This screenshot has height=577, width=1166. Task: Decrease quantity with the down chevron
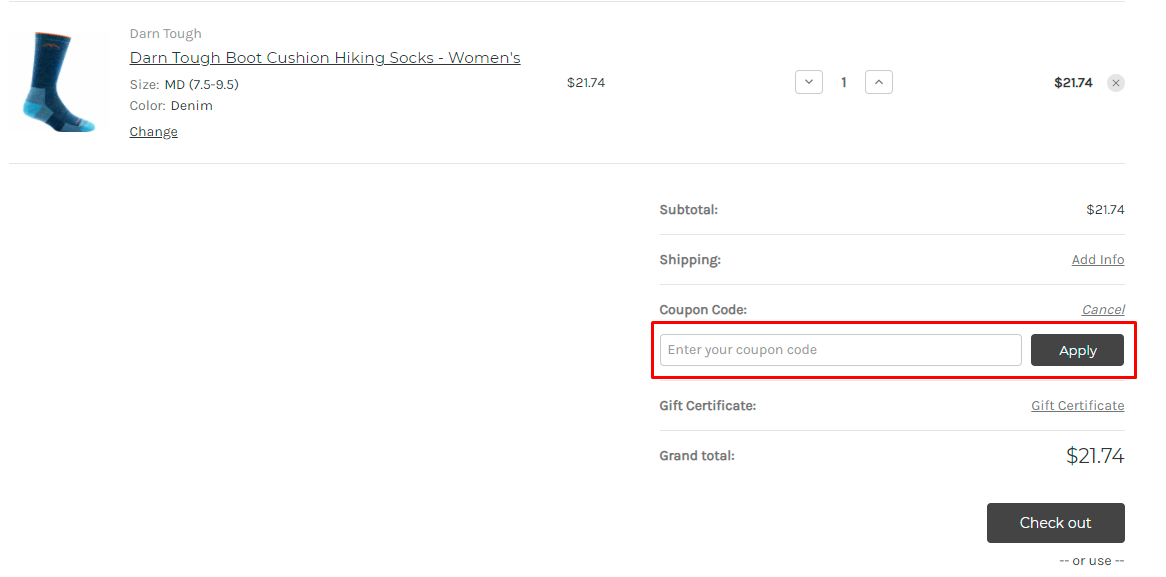809,82
